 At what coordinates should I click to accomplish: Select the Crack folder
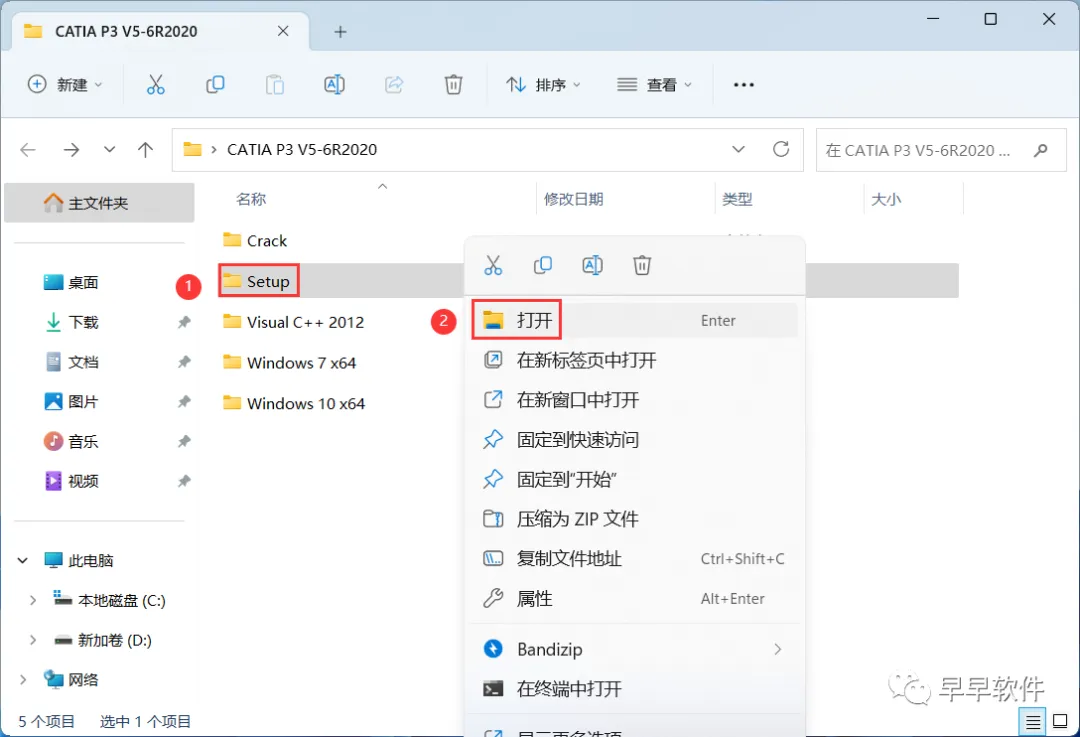click(255, 240)
